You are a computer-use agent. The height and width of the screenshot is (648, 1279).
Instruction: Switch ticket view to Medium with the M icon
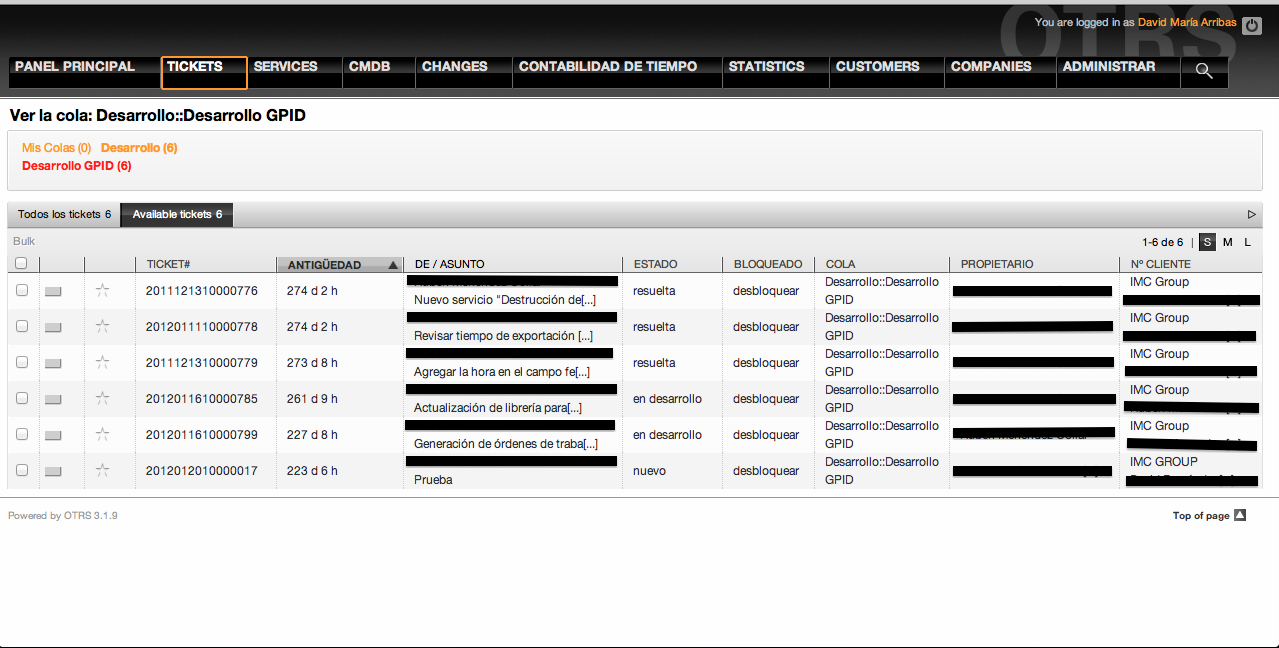[x=1227, y=242]
